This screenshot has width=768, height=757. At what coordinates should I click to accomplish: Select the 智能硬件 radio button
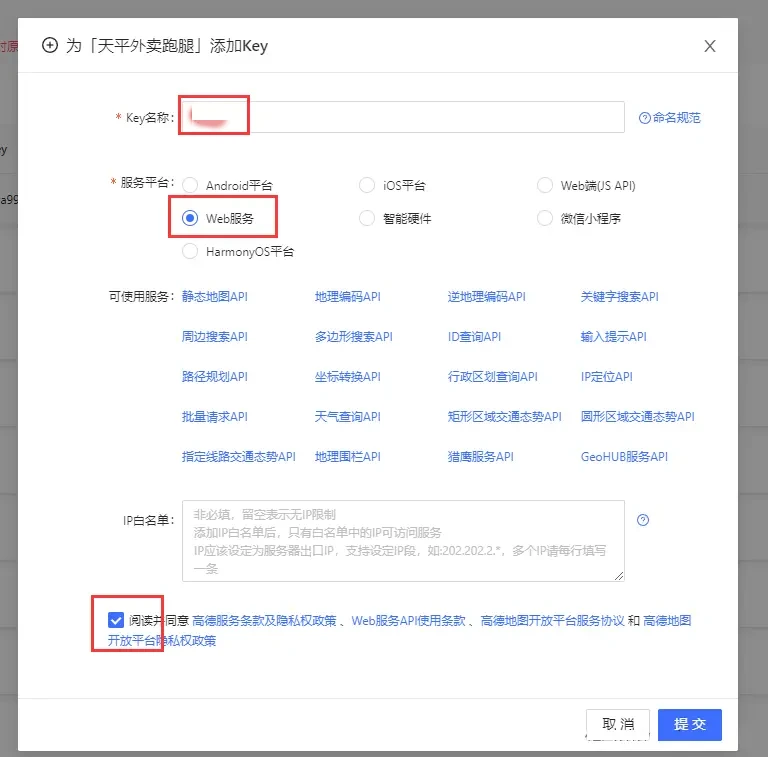click(367, 218)
